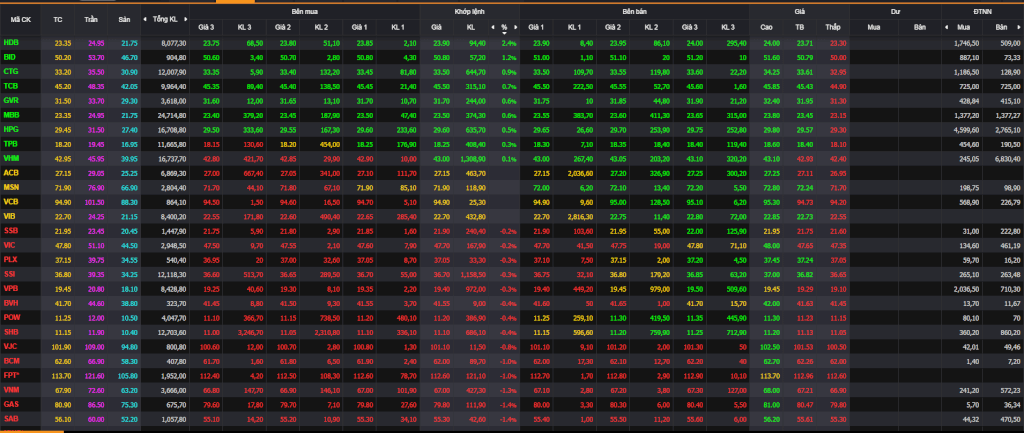
Task: Click VHM foreign sell value 6,830,40
Action: point(1007,158)
